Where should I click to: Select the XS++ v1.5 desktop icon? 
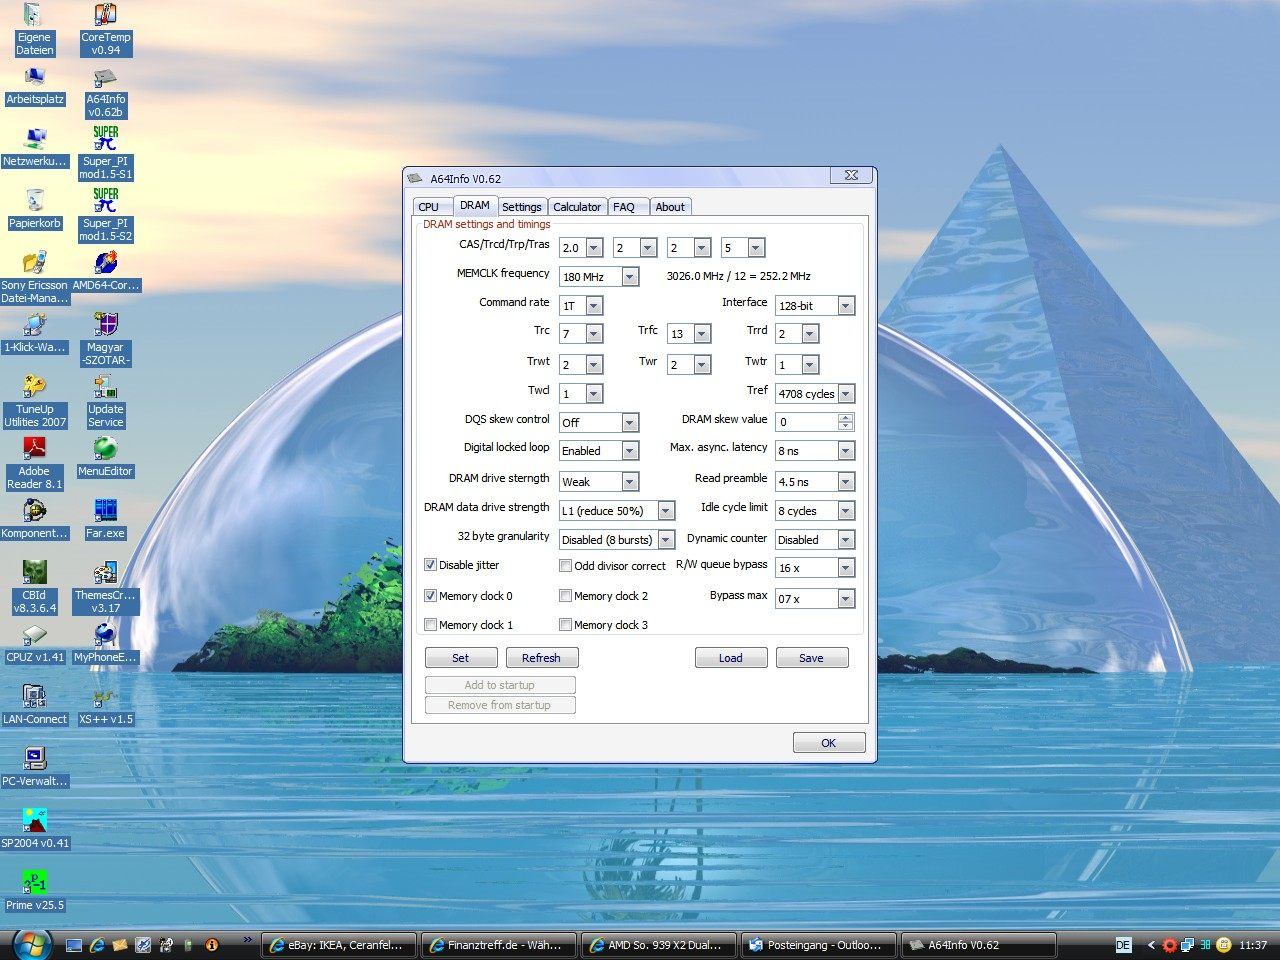tap(106, 705)
